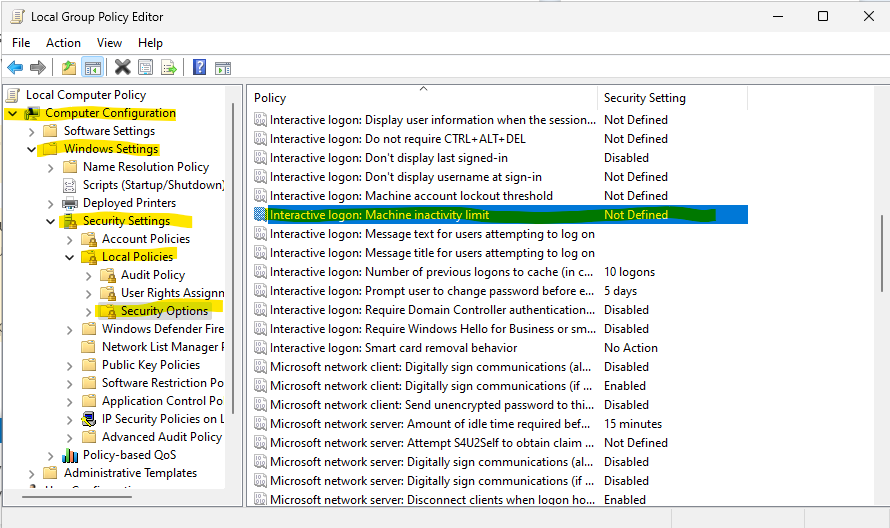
Task: Select Windows Defender Firewall tree item
Action: pyautogui.click(x=162, y=329)
